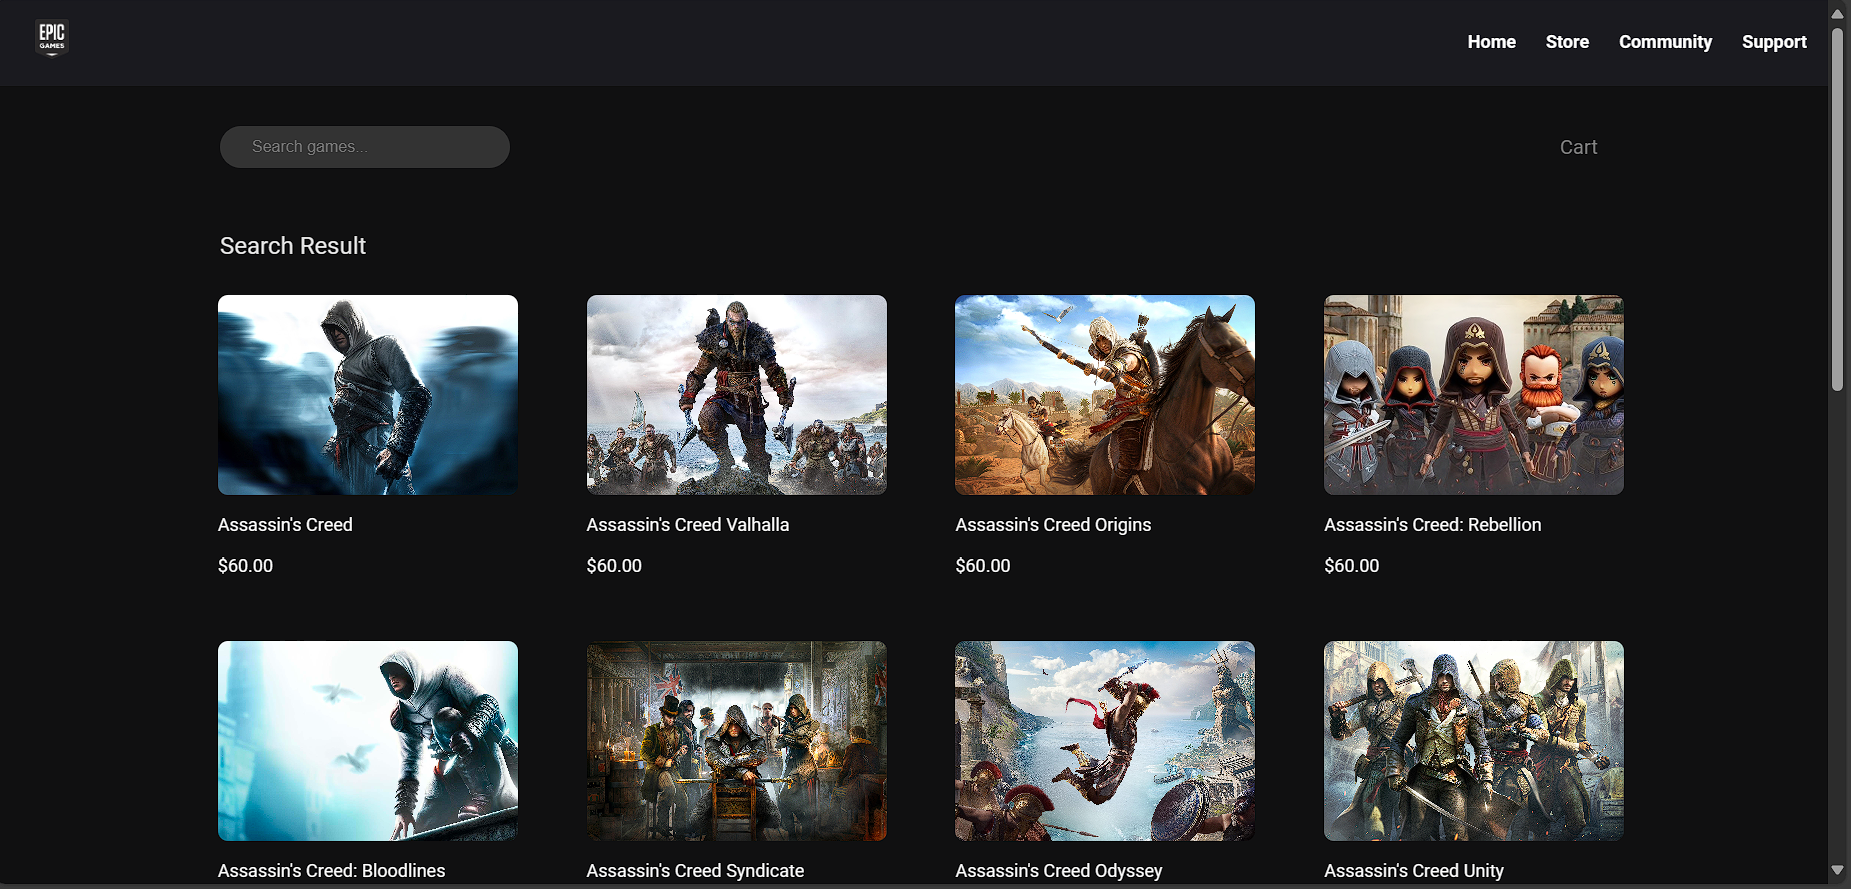Click the 'Assassin's Creed: Rebellion' title text
The height and width of the screenshot is (889, 1851).
click(x=1433, y=525)
